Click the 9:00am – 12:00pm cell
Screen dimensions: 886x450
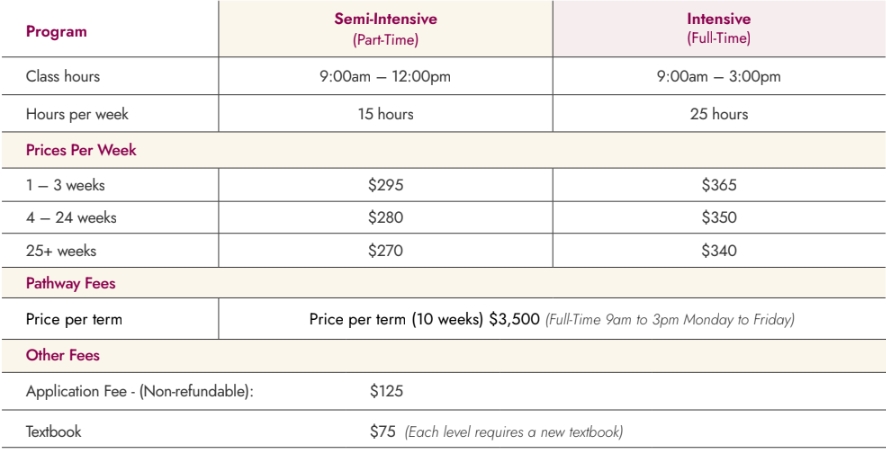pyautogui.click(x=385, y=76)
